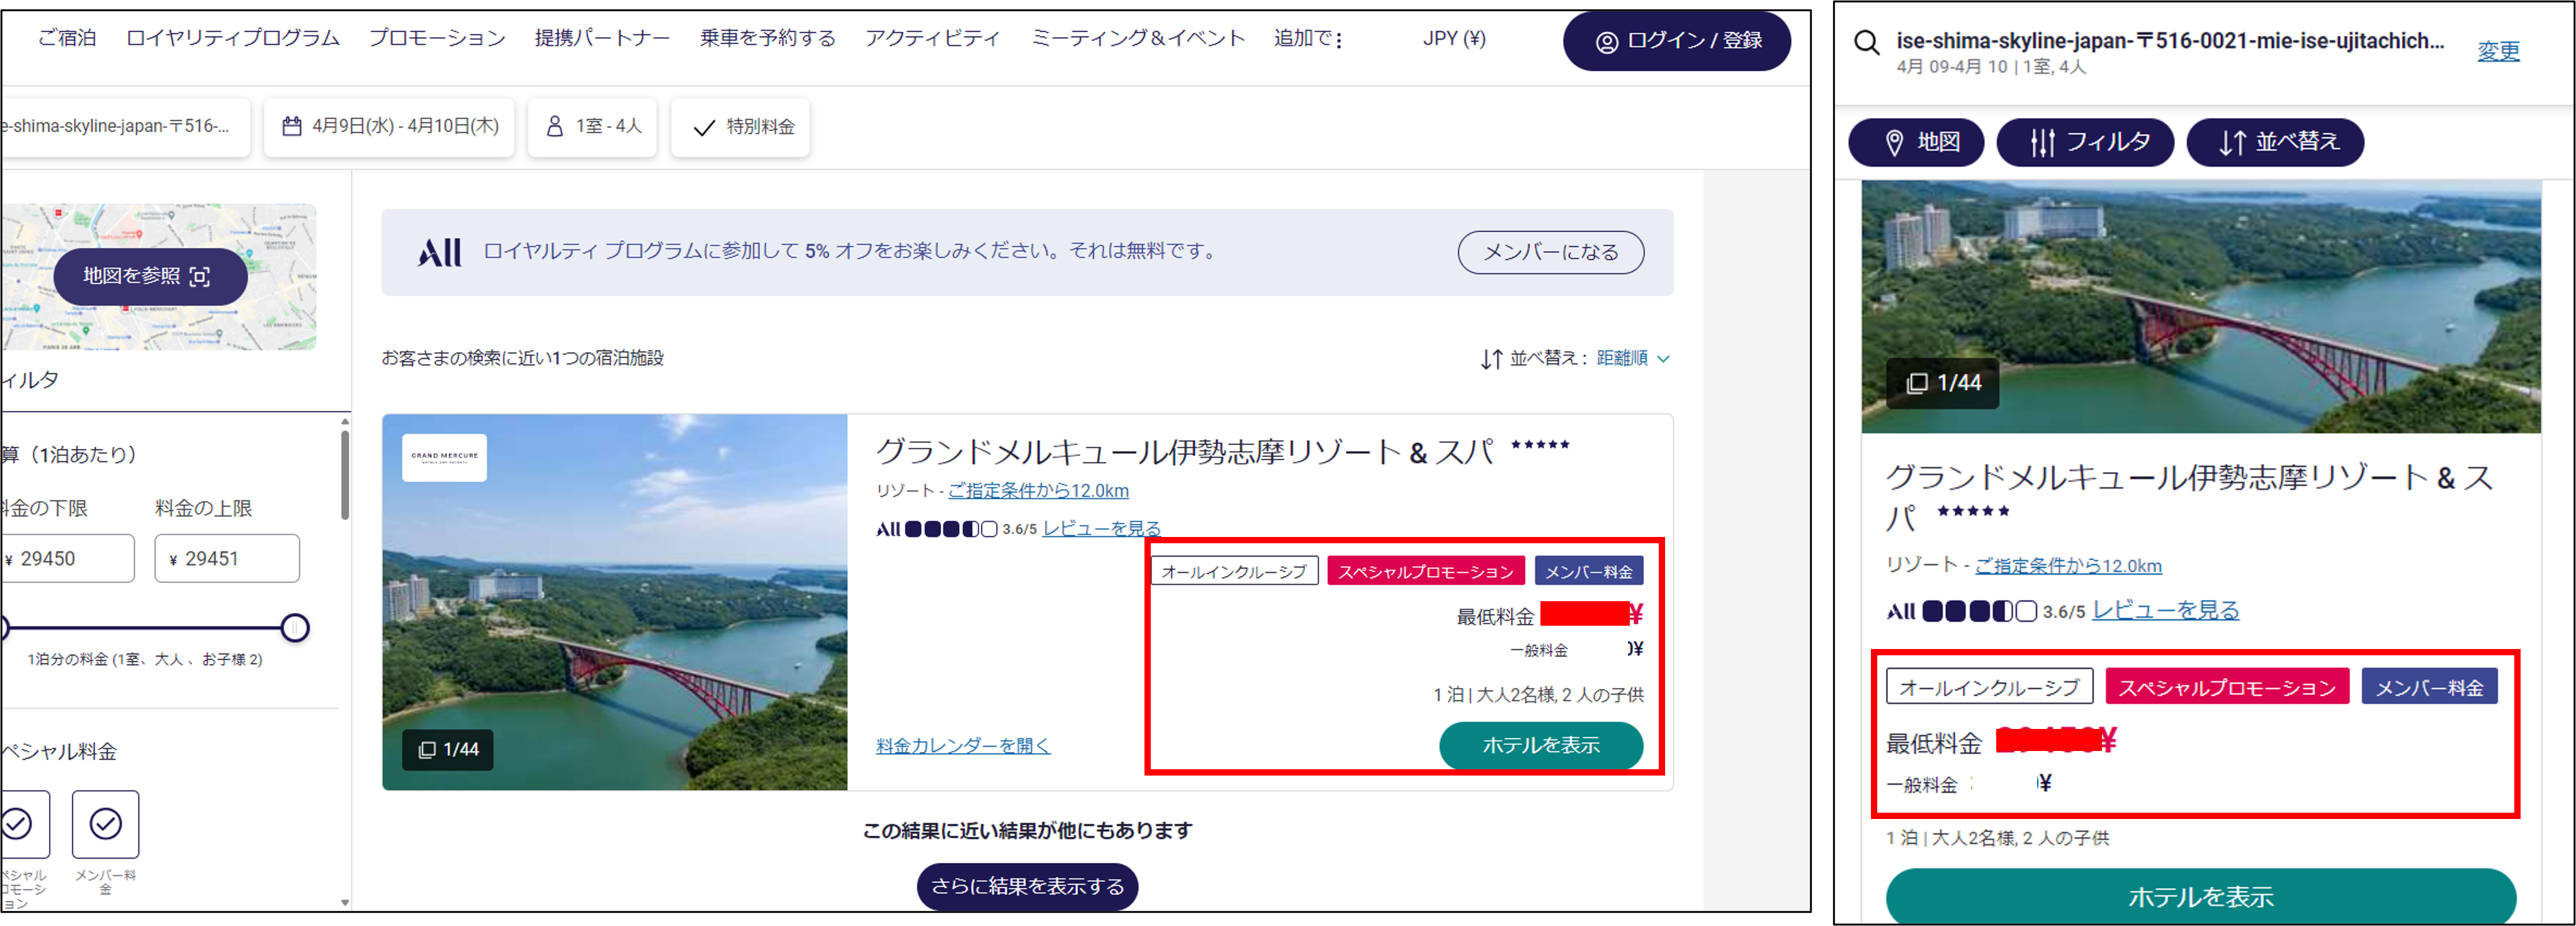Click レビューを見る link in mobile view
Viewport: 2576px width, 926px height.
[2166, 610]
